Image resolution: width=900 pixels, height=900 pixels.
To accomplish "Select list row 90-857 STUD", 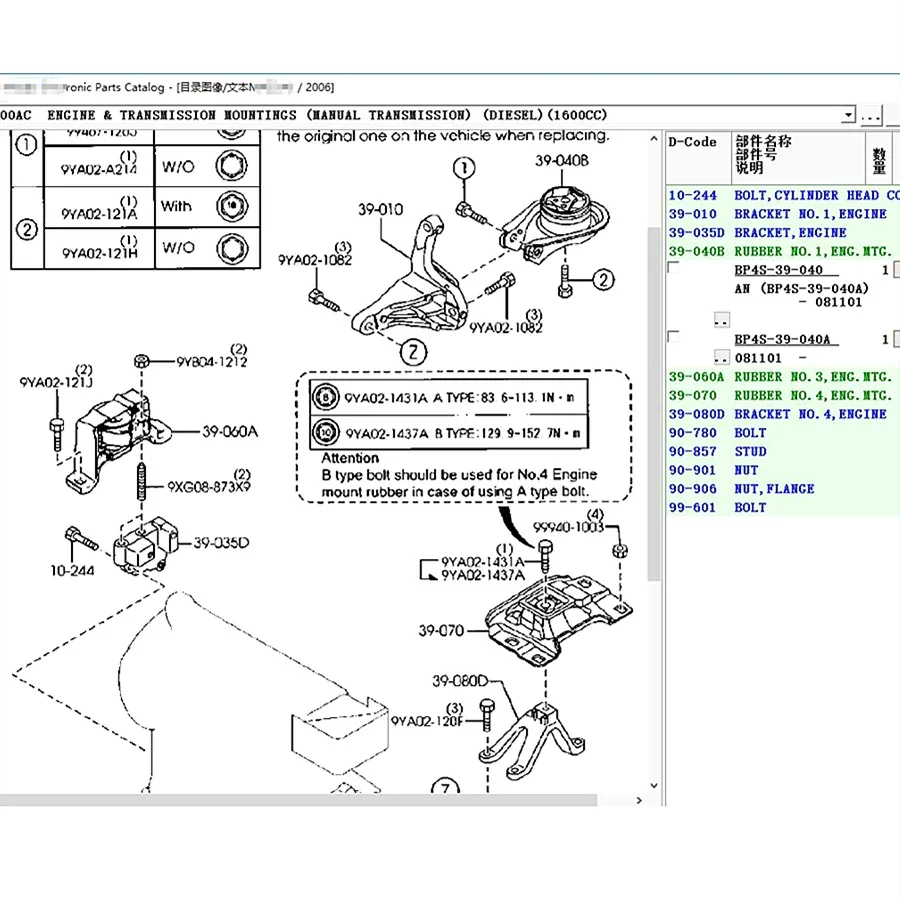I will [x=783, y=451].
